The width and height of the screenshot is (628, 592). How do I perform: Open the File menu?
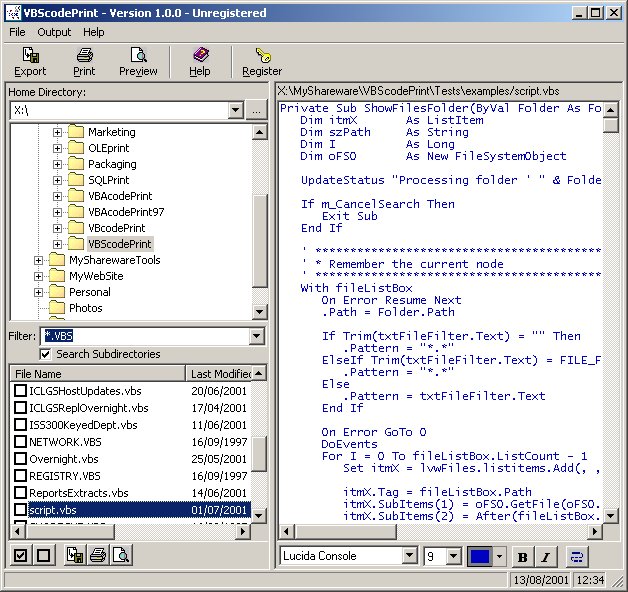[17, 32]
